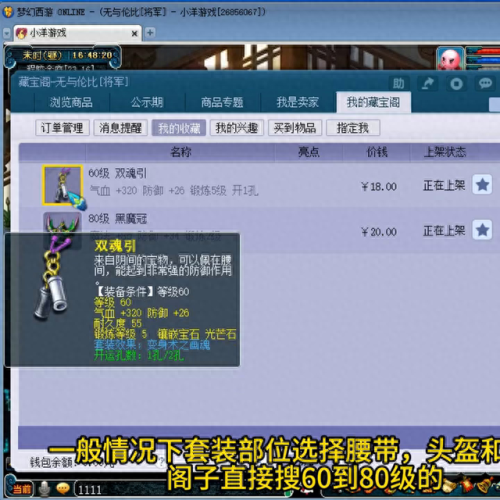Open 买到物品 sub-tab
Screen dimensions: 500x500
295,128
